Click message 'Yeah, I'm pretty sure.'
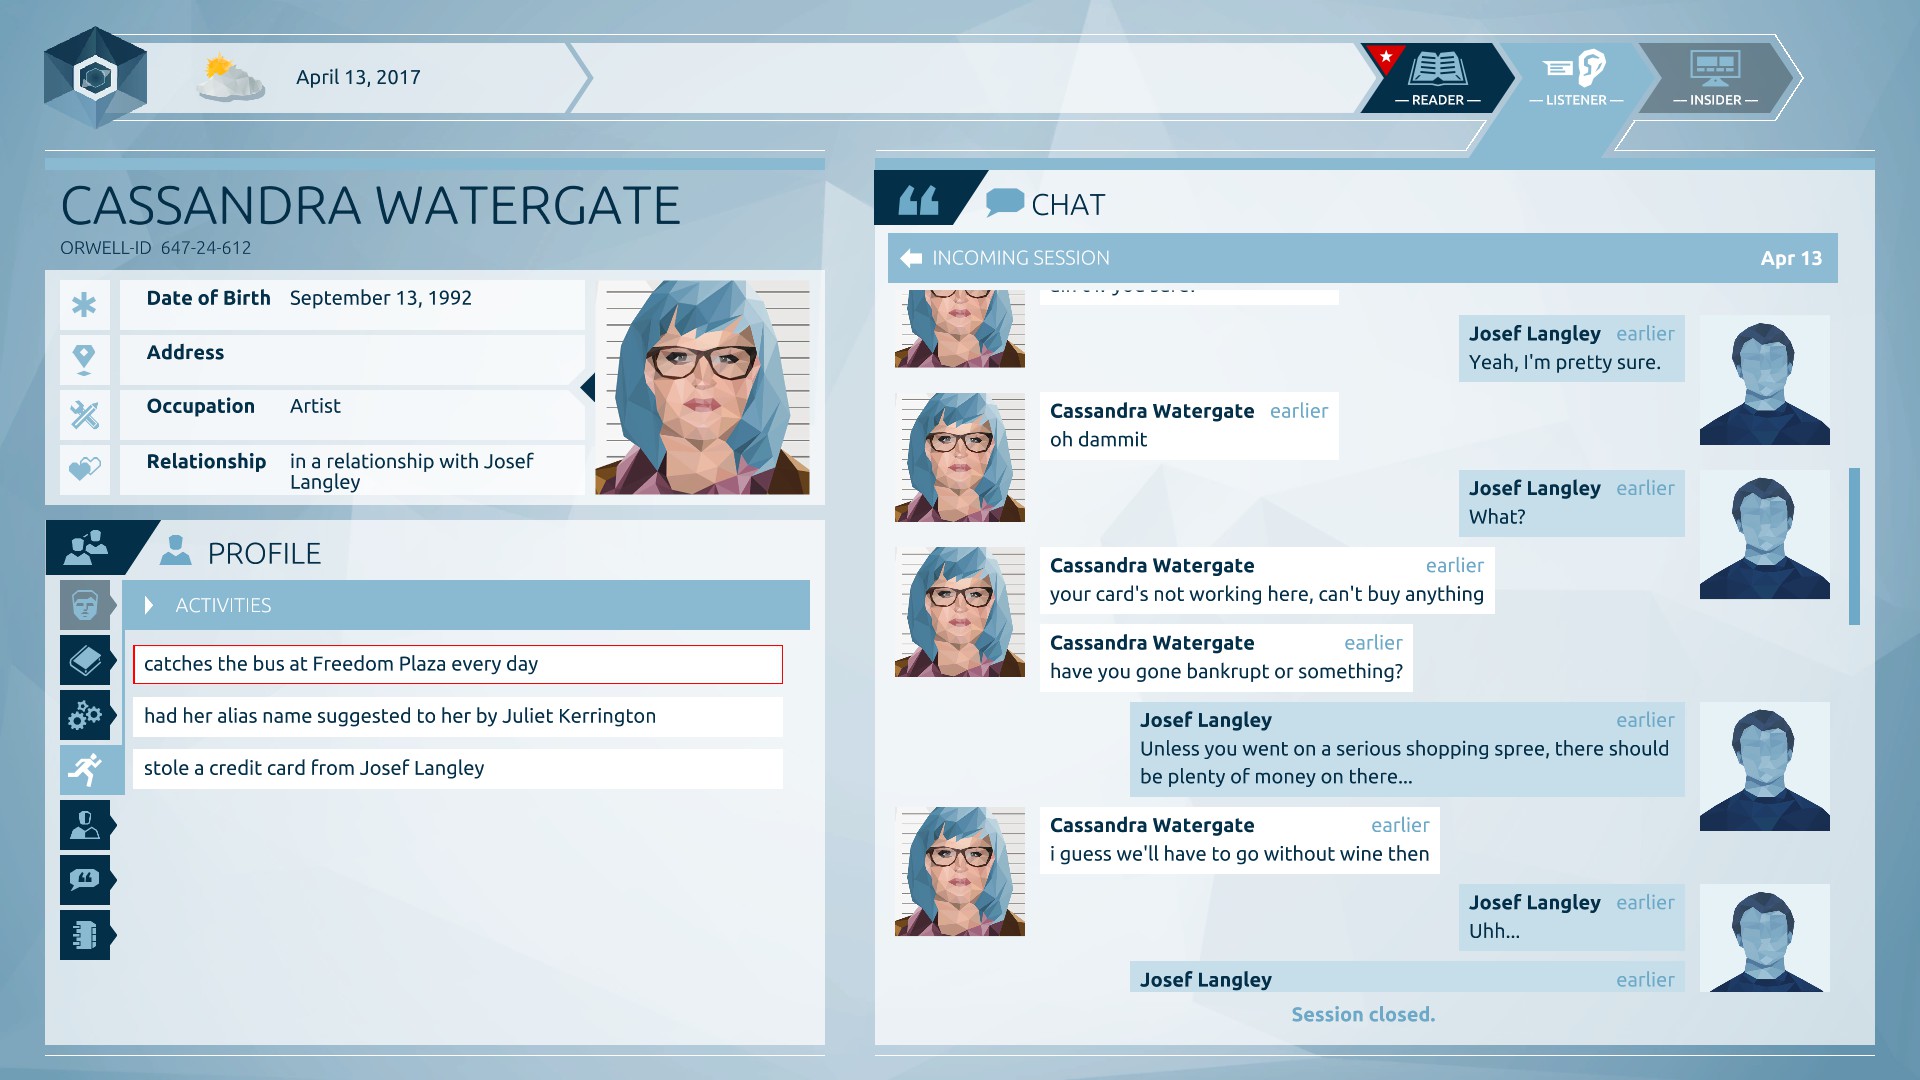Screen dimensions: 1920x1080 (x=1572, y=349)
